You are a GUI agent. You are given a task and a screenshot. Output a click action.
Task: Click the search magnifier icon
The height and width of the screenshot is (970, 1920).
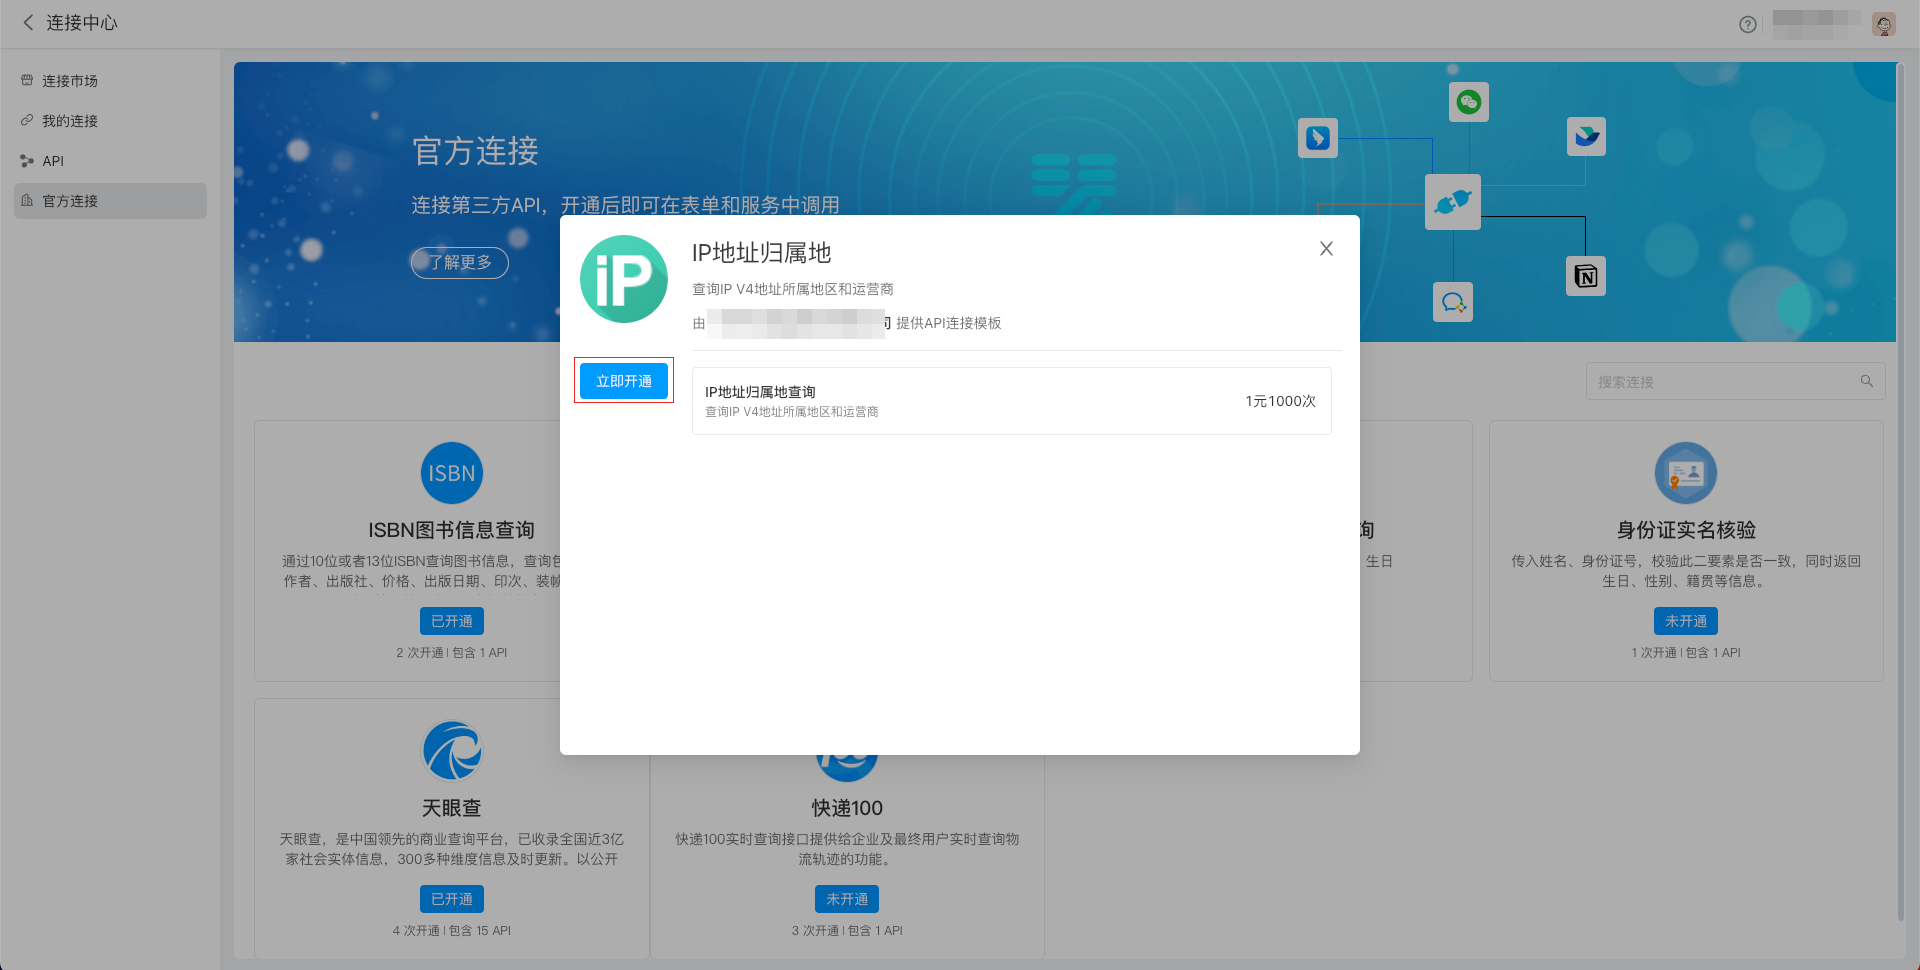click(1866, 381)
